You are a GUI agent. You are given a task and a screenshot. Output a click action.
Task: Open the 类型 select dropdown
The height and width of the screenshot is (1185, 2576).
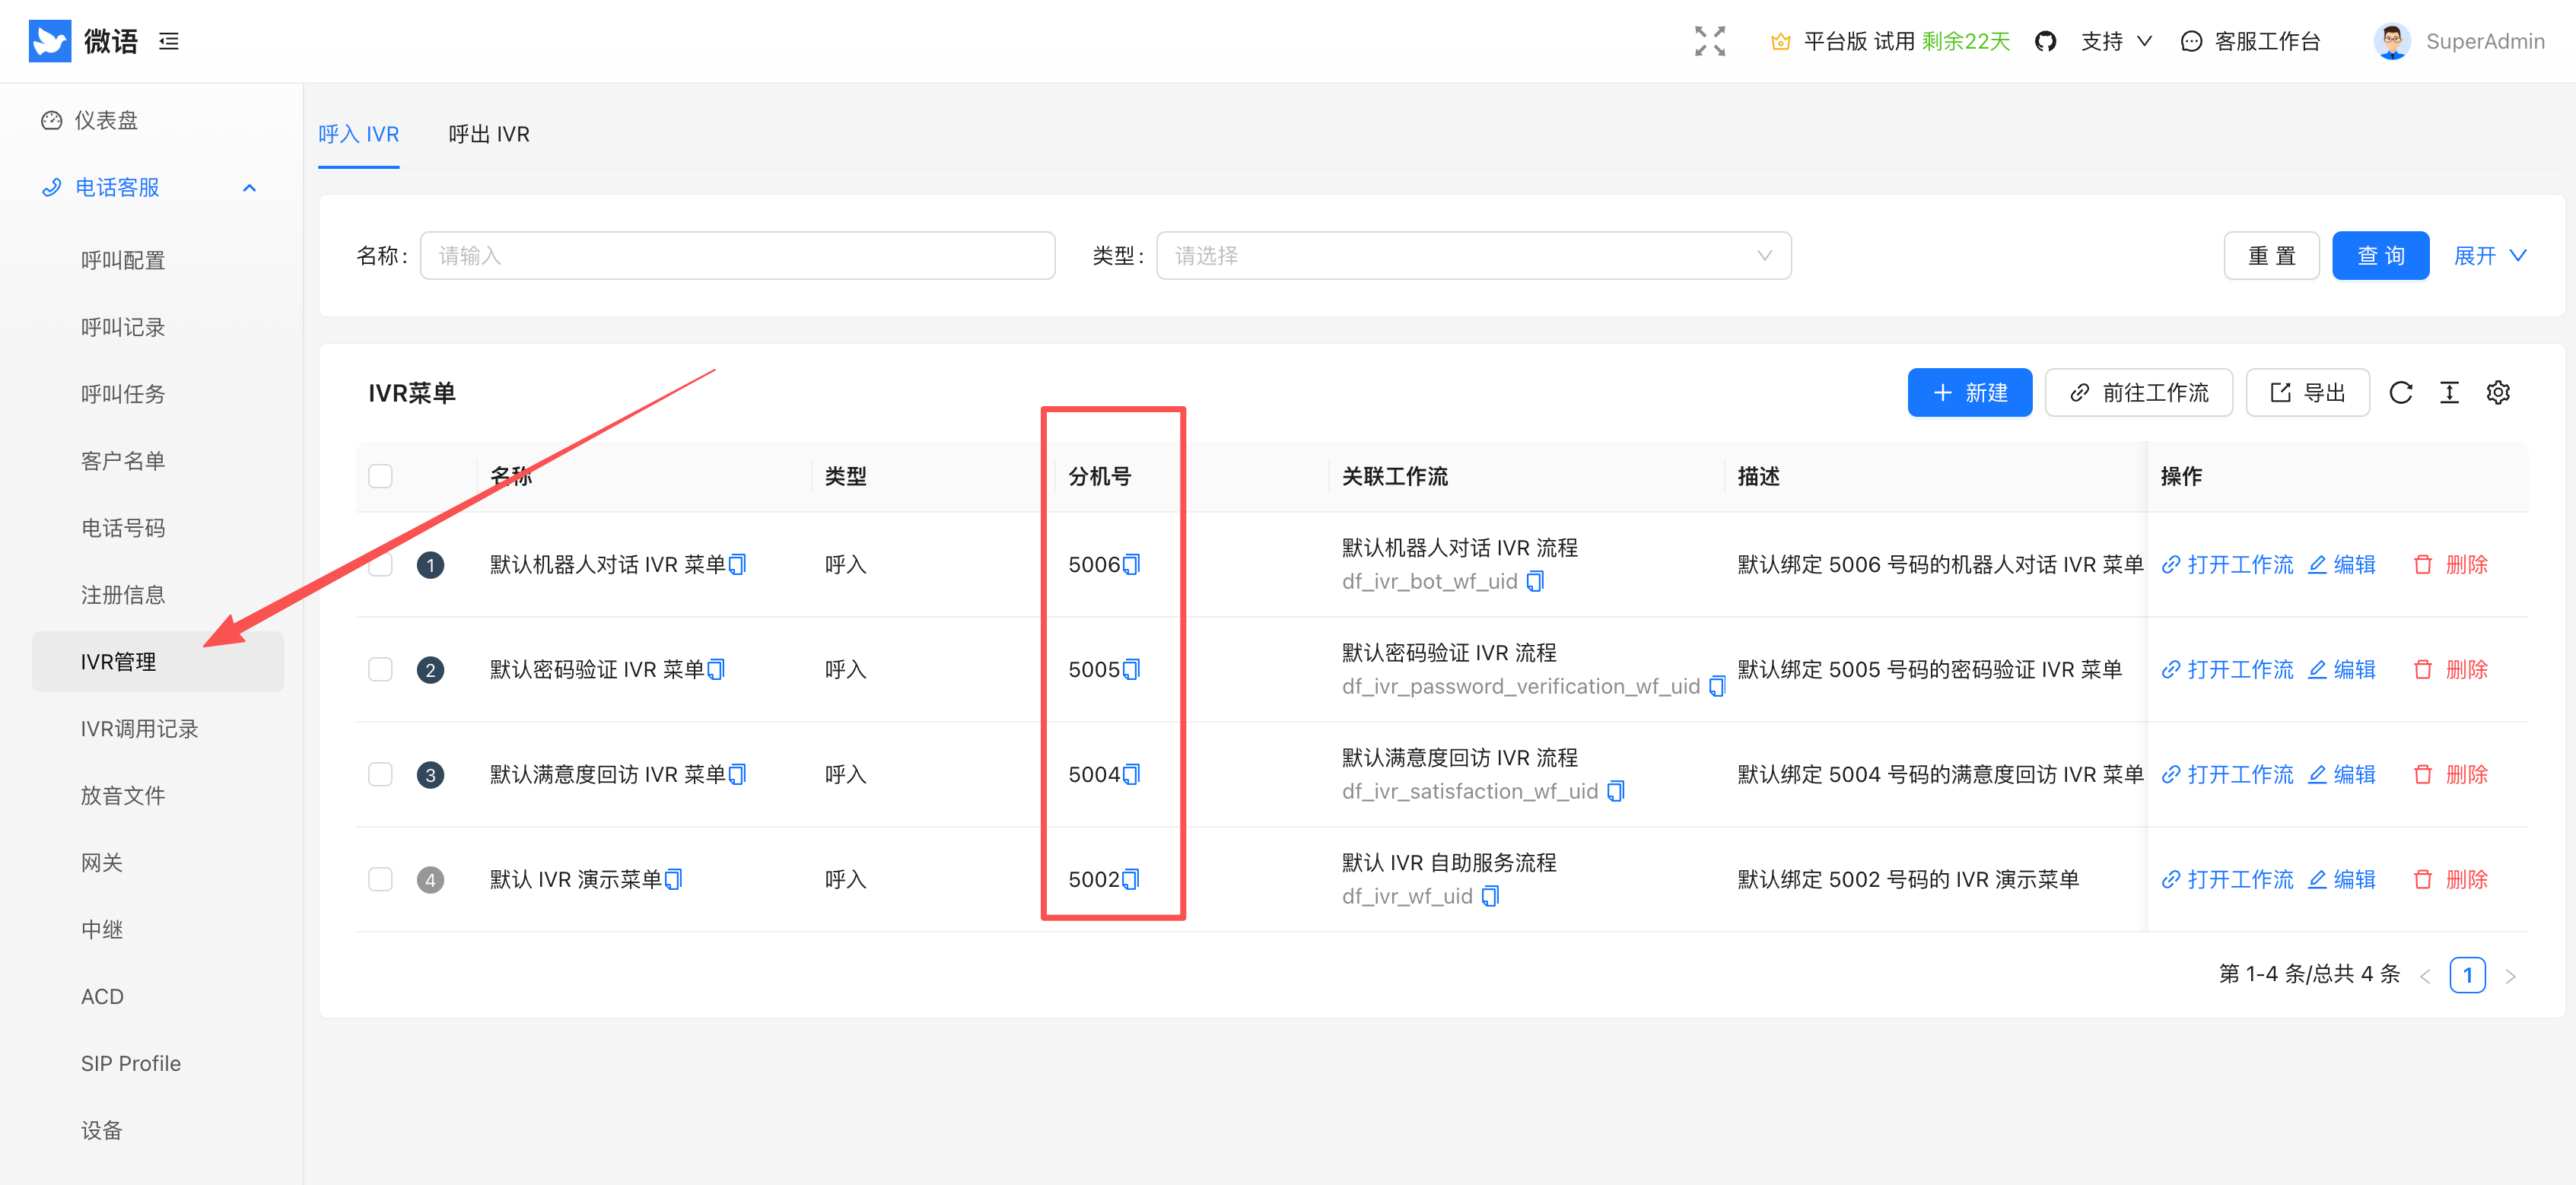(1473, 256)
